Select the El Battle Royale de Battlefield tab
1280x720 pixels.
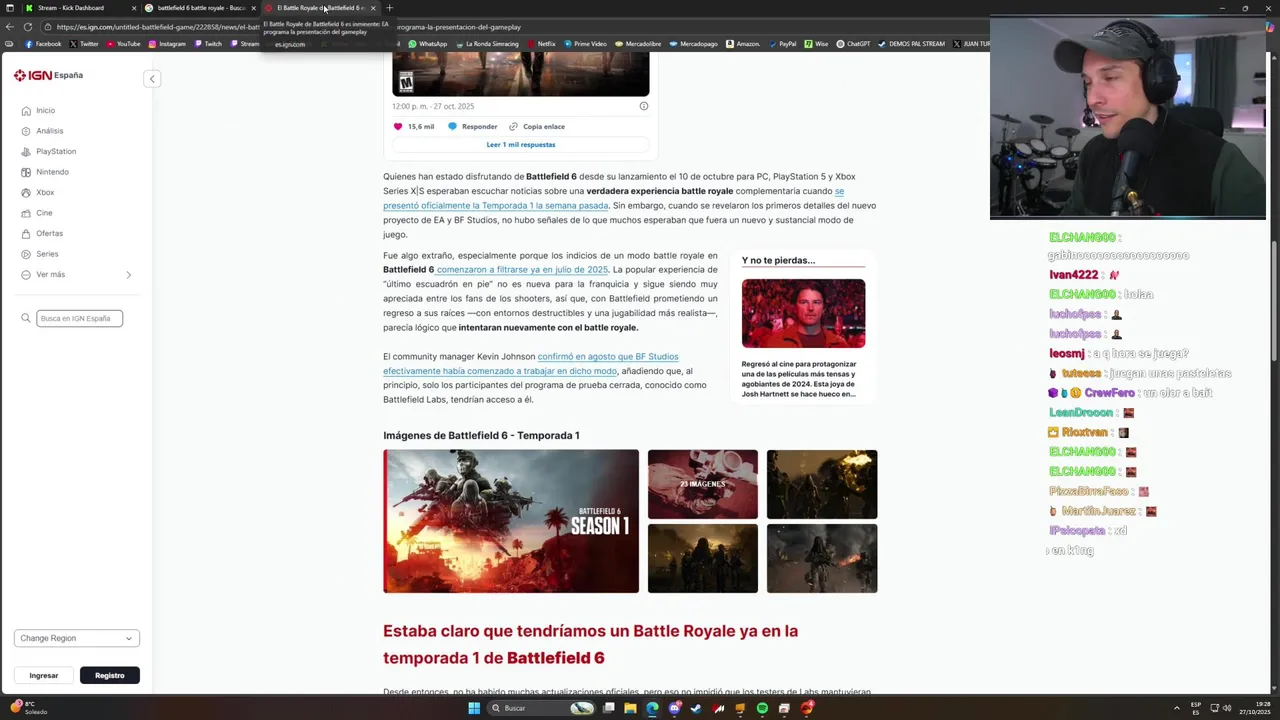pyautogui.click(x=320, y=8)
